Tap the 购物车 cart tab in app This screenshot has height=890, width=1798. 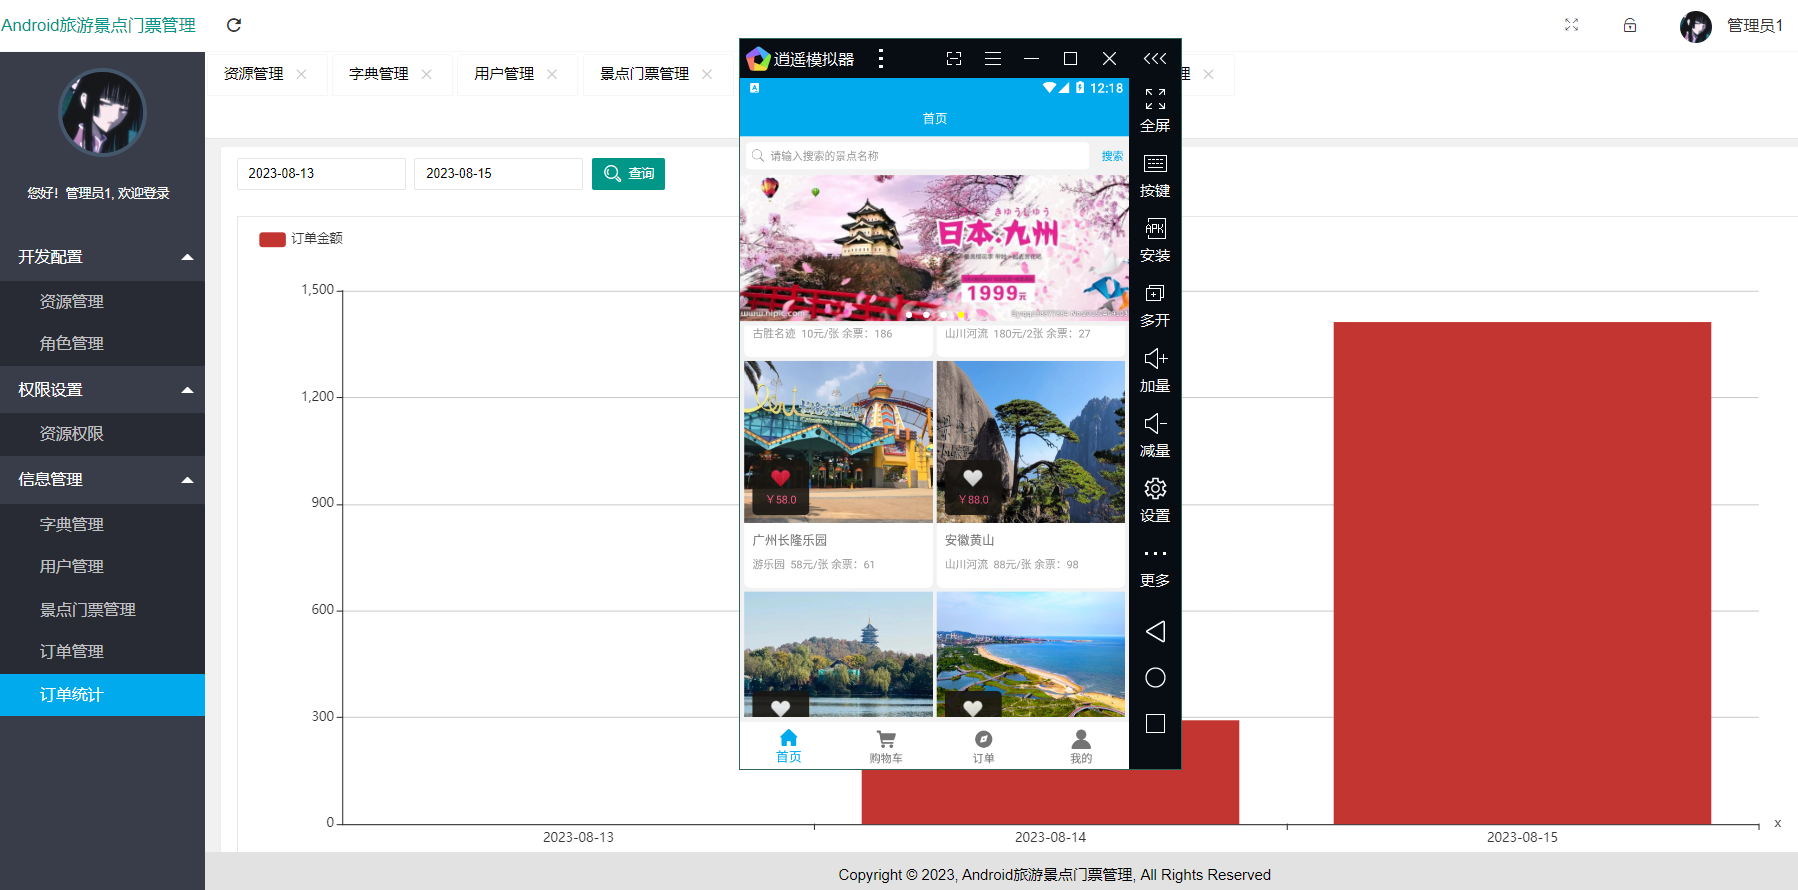[886, 746]
